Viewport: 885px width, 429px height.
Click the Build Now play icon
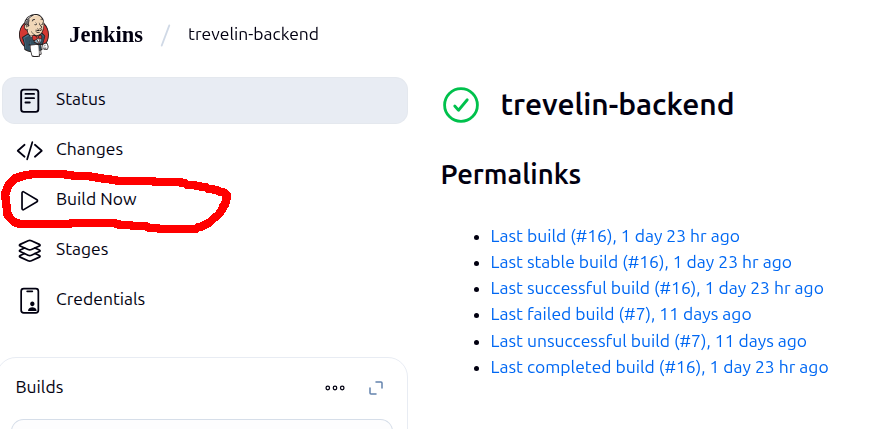tap(30, 200)
